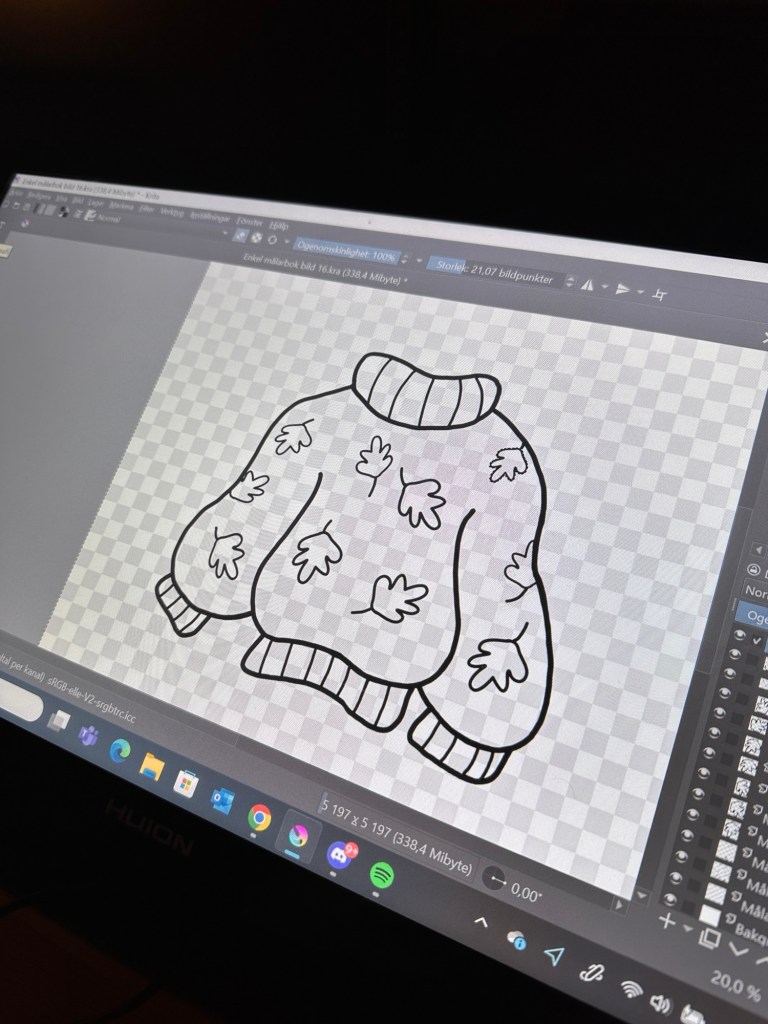
Task: Click the vertical mirror tool icon
Action: (624, 289)
